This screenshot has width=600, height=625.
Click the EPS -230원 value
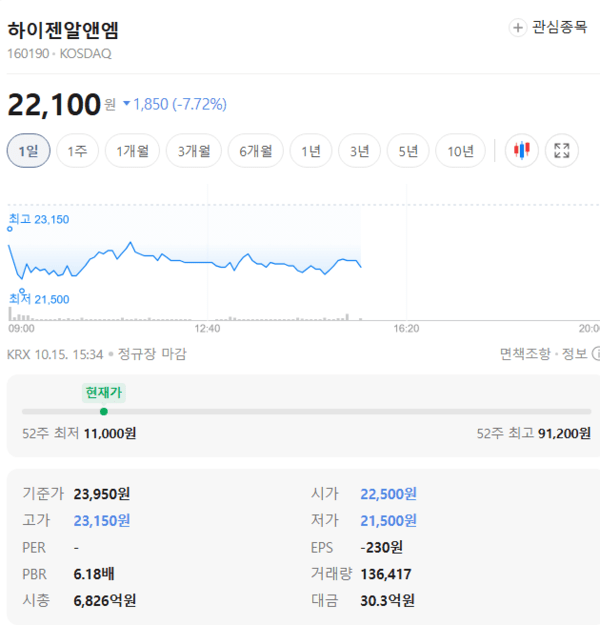tap(382, 547)
